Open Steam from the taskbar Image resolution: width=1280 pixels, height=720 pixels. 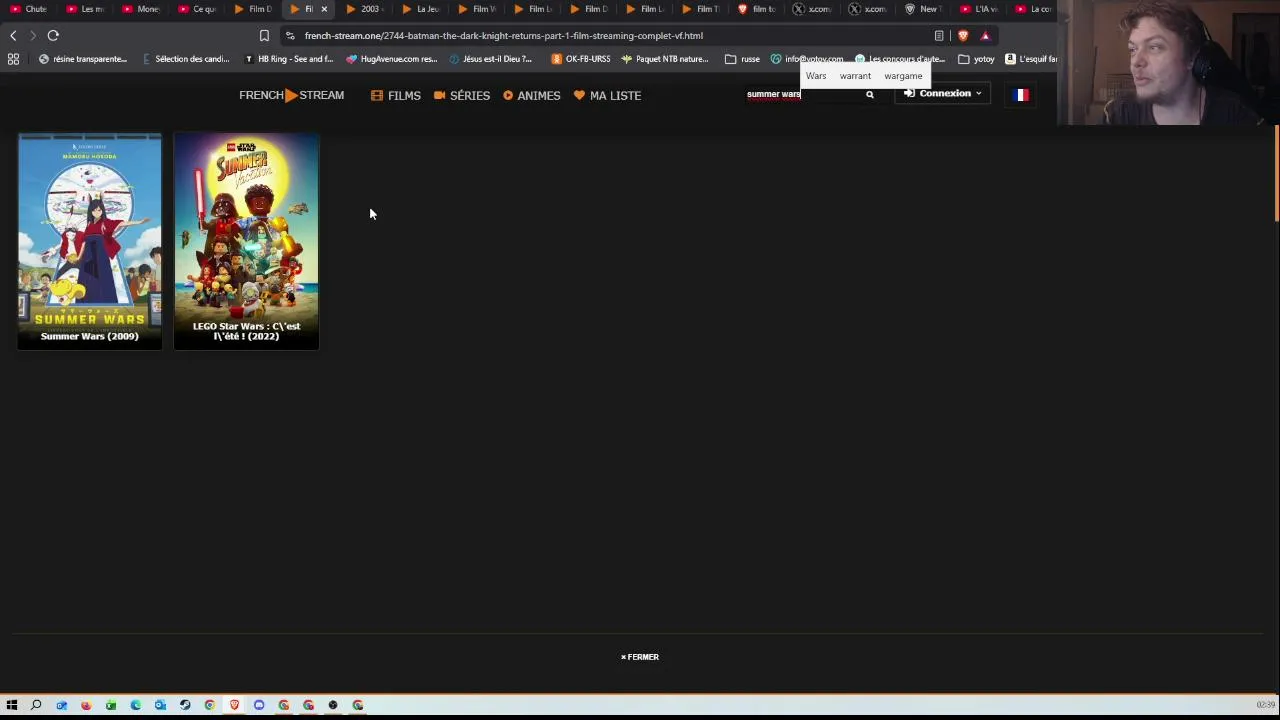pos(185,705)
